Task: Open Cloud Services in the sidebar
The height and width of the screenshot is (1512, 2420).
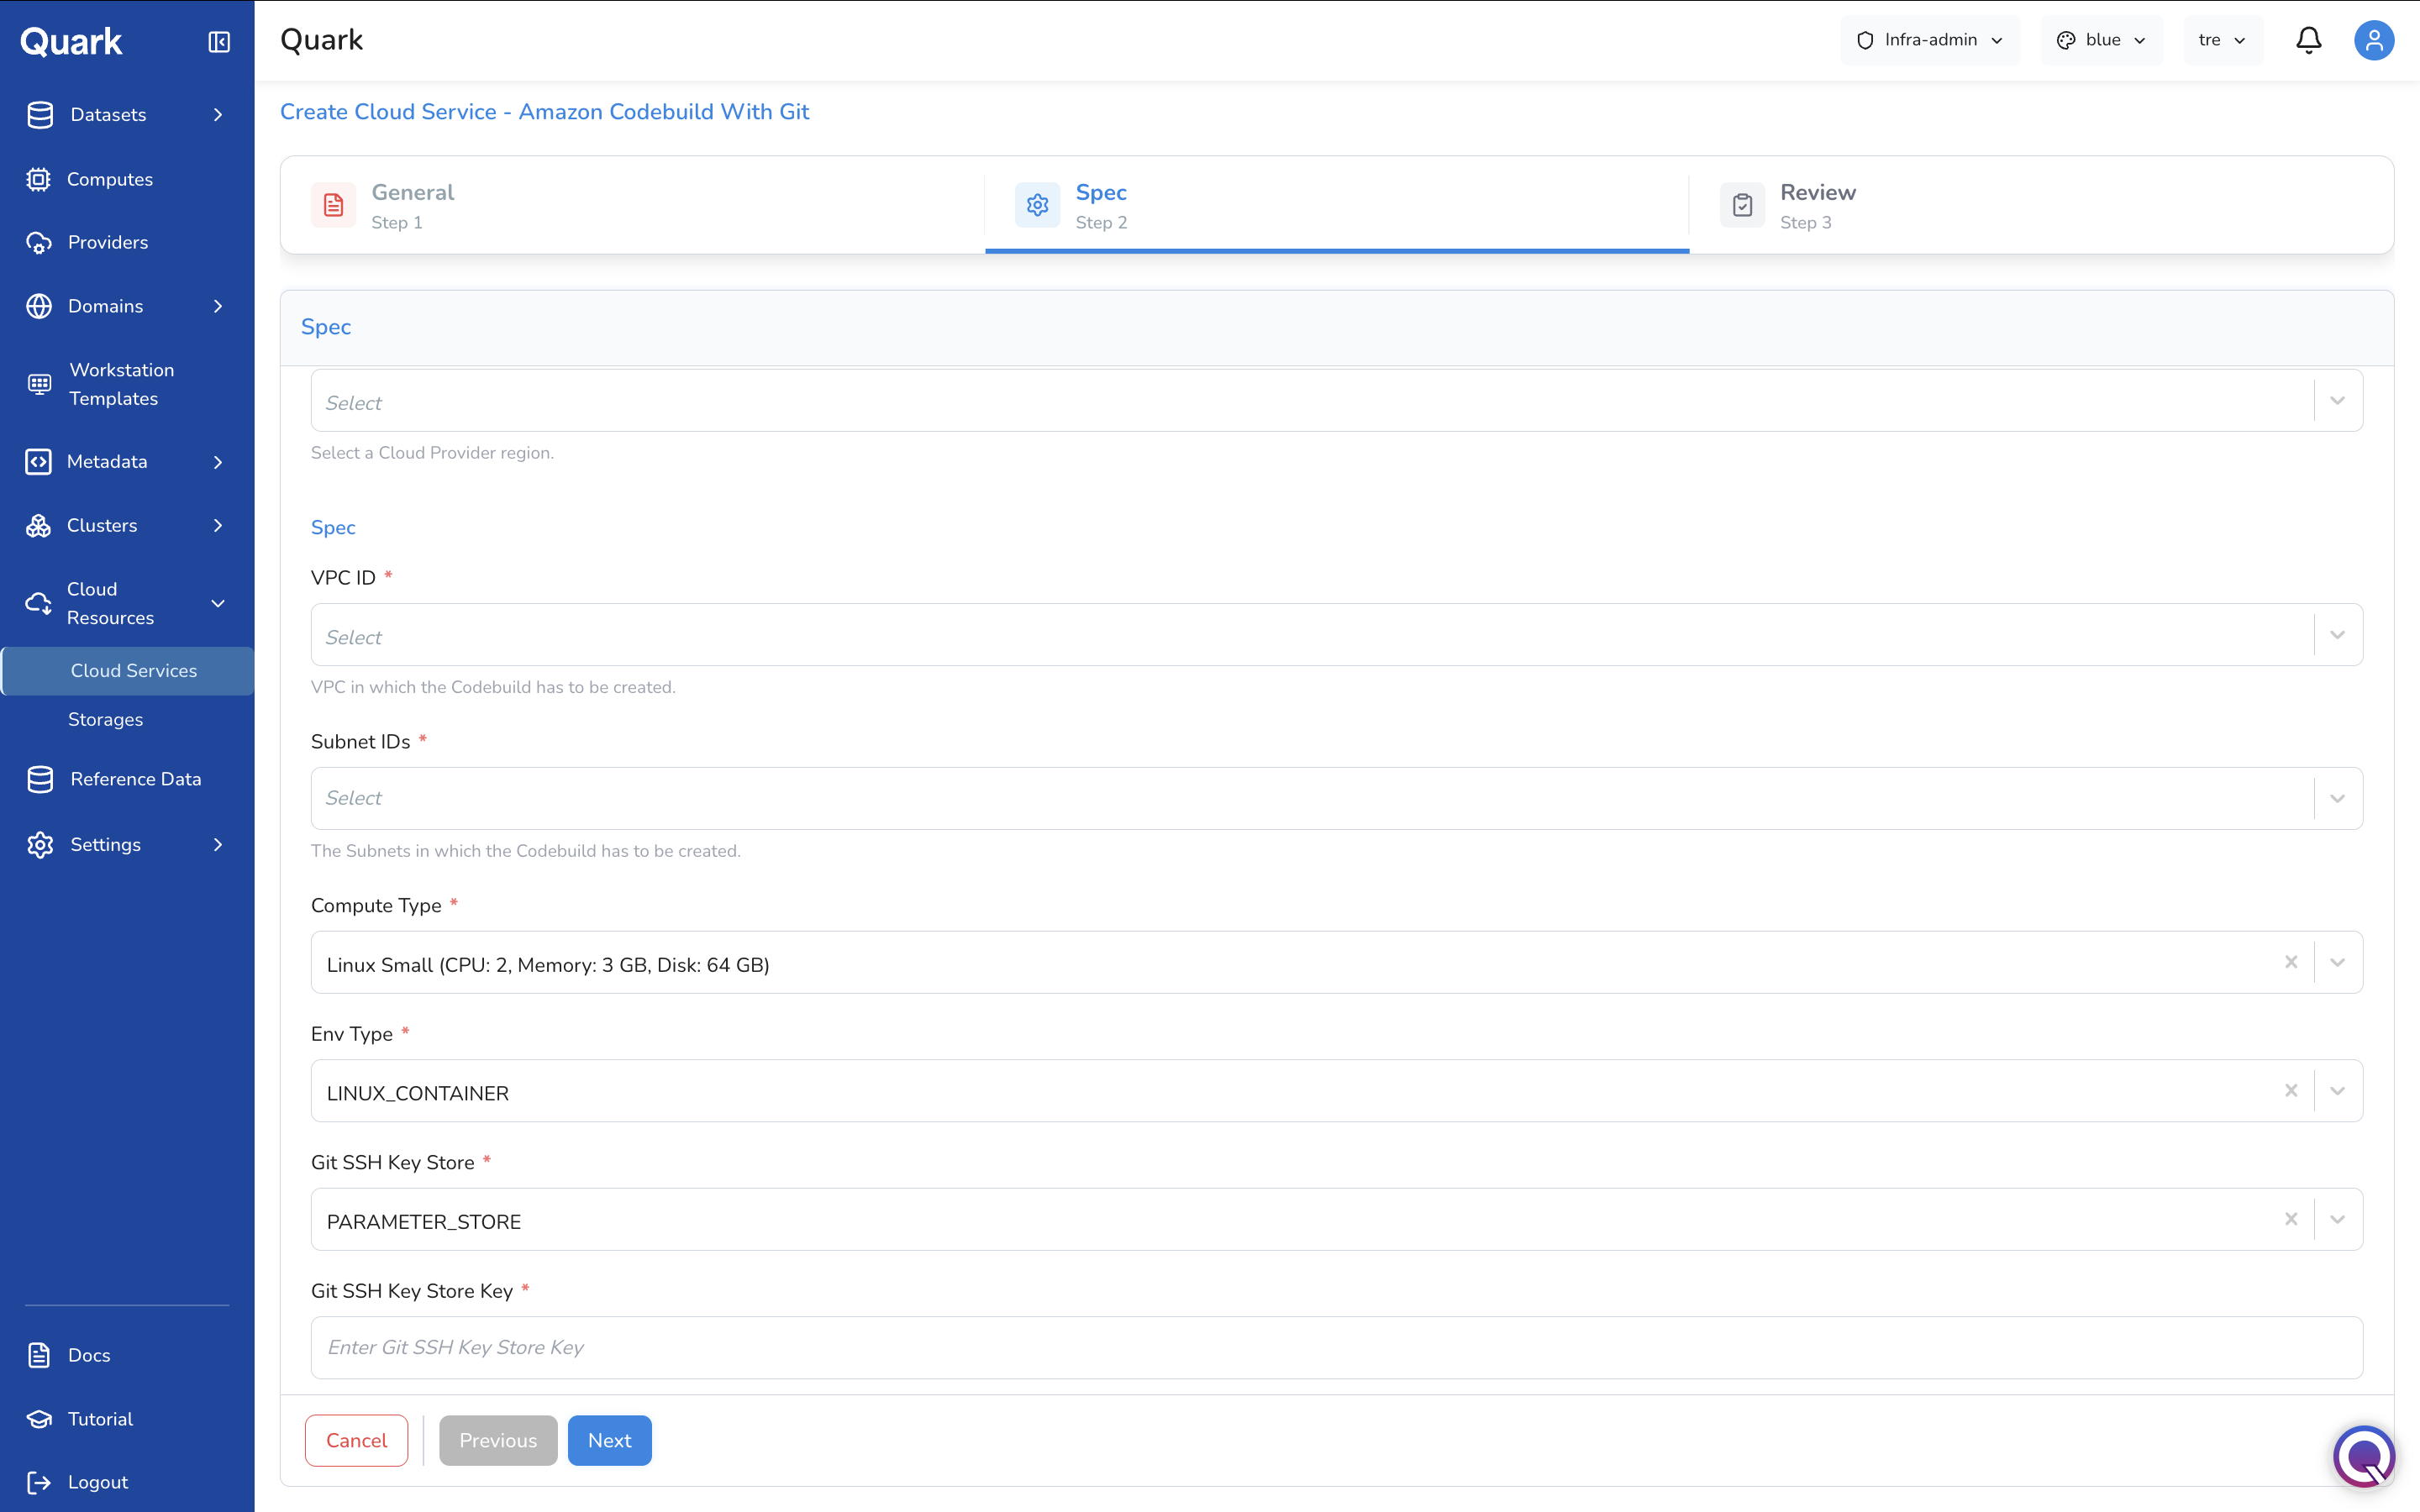Action: pyautogui.click(x=128, y=671)
